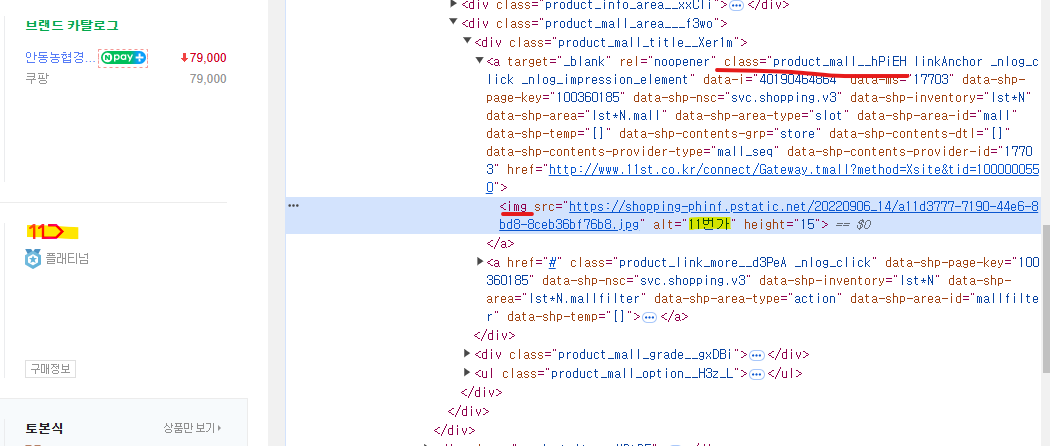Collapse the anchor node with target="_blank"
The height and width of the screenshot is (446, 1050).
coord(479,61)
